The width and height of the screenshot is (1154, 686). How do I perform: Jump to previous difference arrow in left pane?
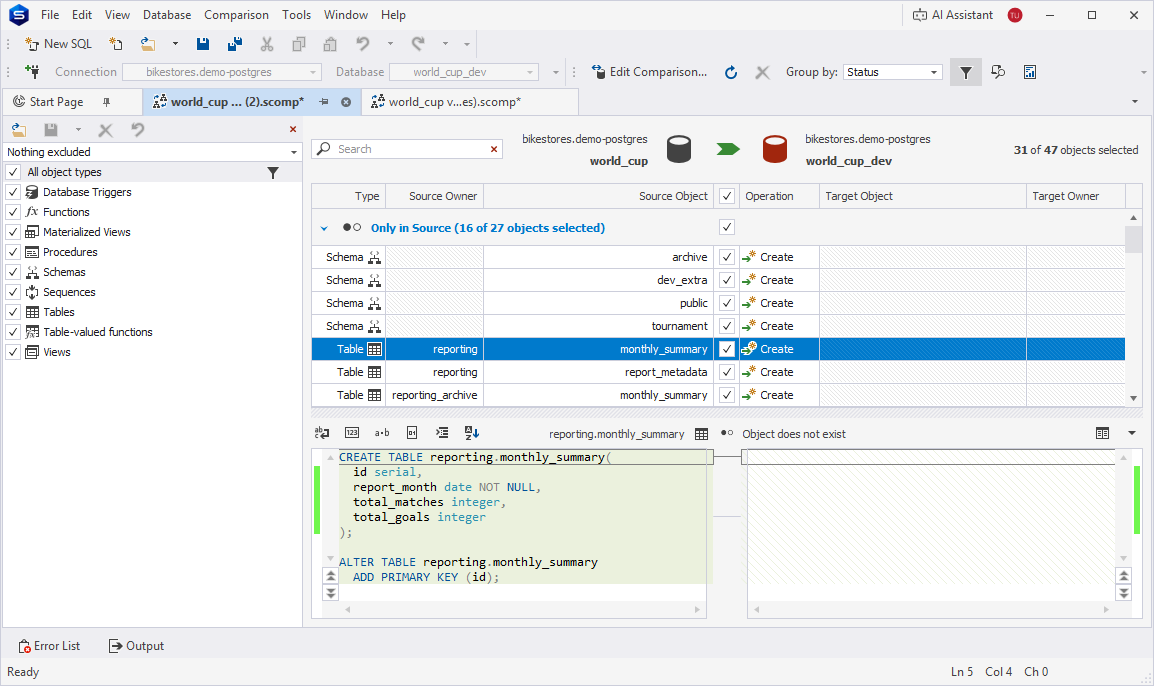click(331, 576)
